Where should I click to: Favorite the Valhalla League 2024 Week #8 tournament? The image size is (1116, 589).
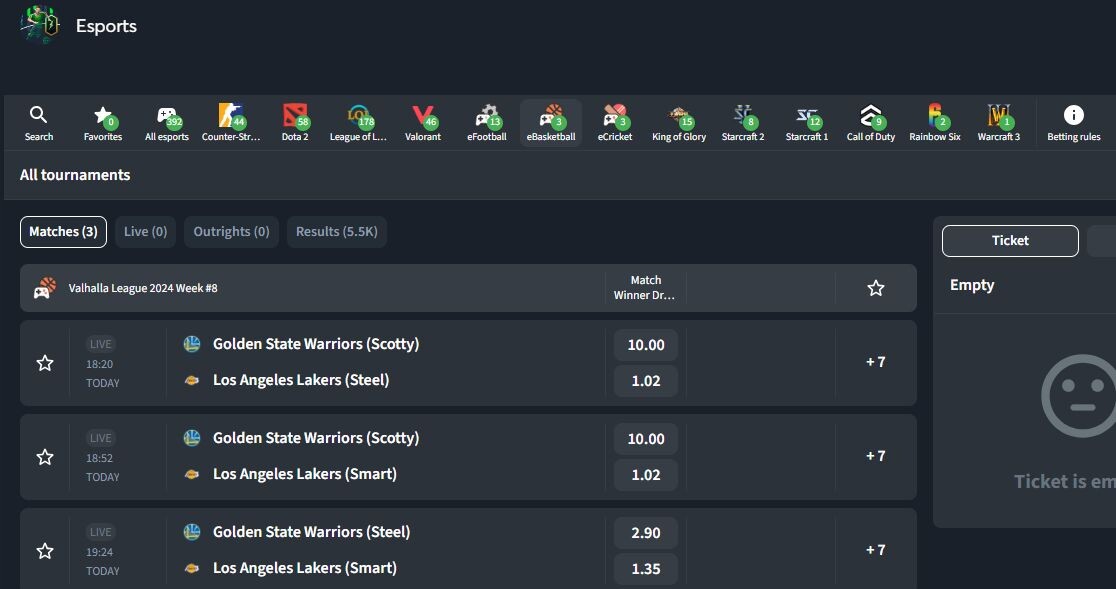coord(876,288)
